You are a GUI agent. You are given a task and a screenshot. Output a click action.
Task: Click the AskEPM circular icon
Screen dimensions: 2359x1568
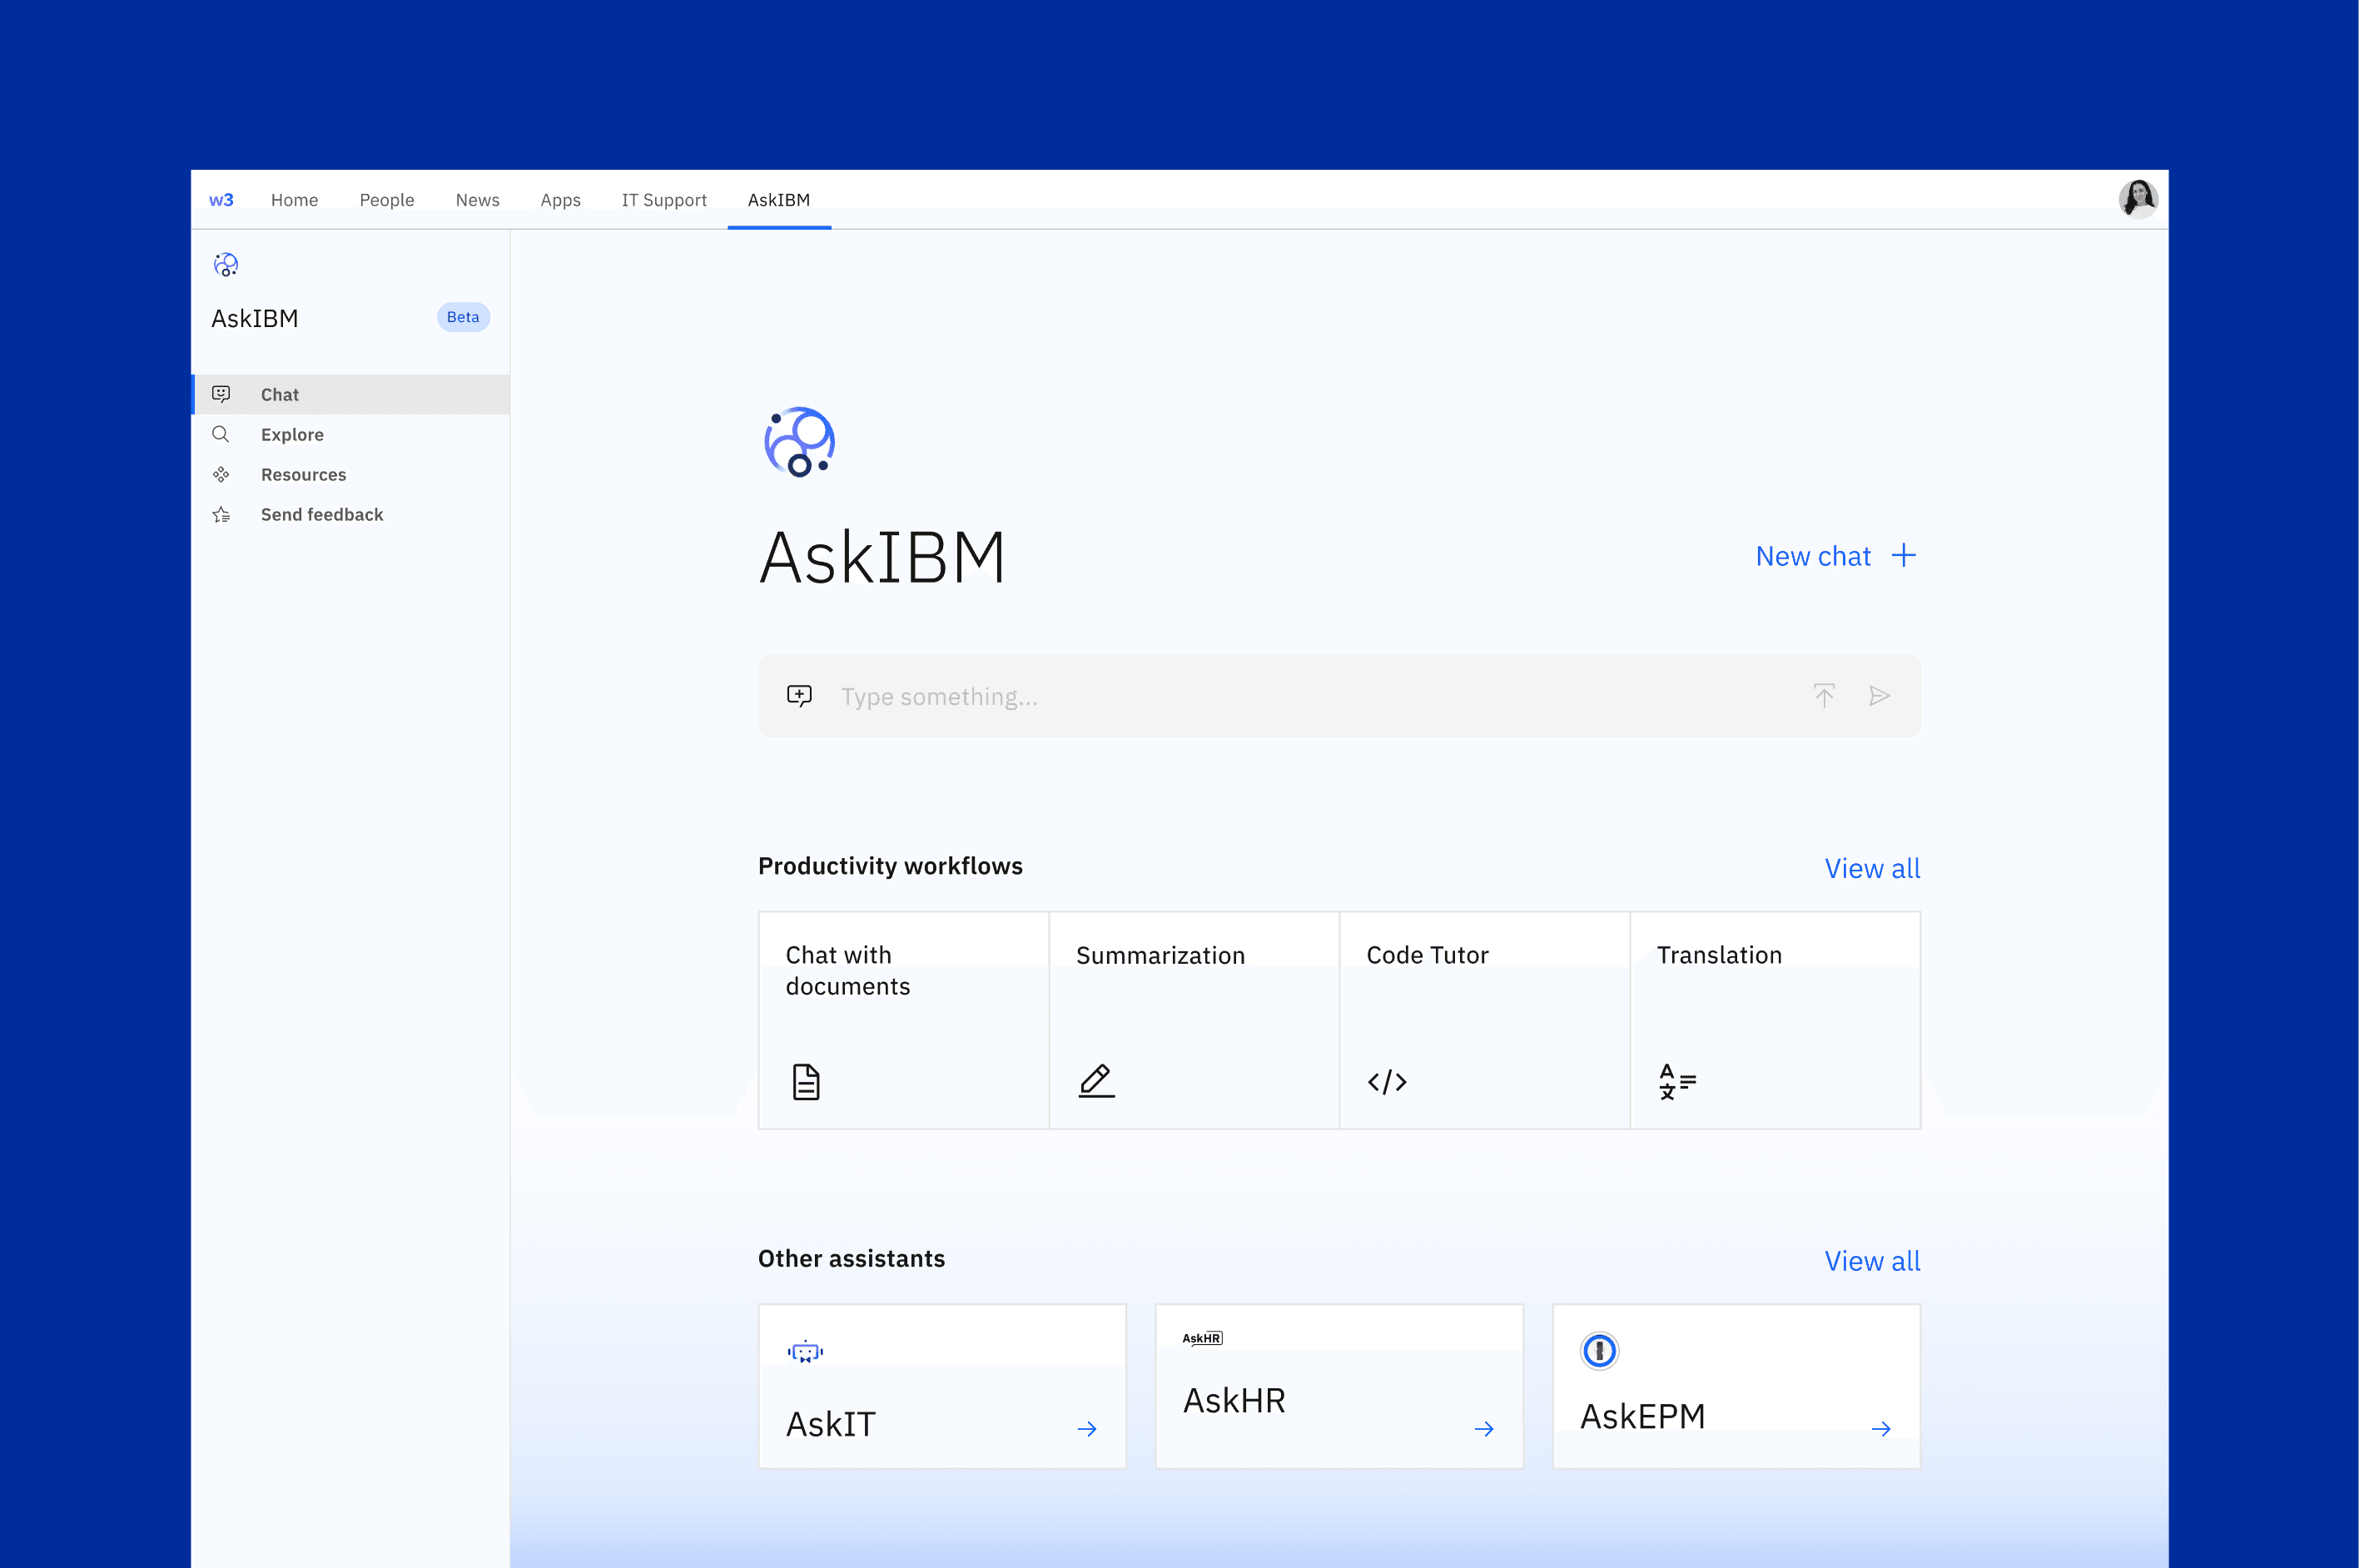pos(1599,1351)
